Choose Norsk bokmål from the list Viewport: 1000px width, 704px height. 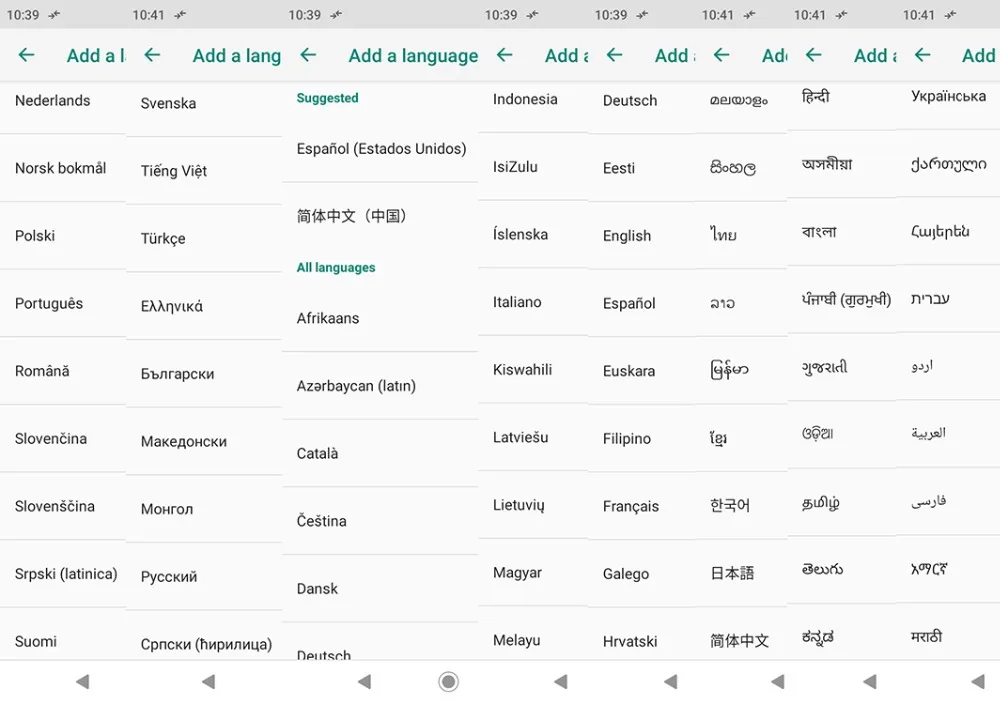63,168
